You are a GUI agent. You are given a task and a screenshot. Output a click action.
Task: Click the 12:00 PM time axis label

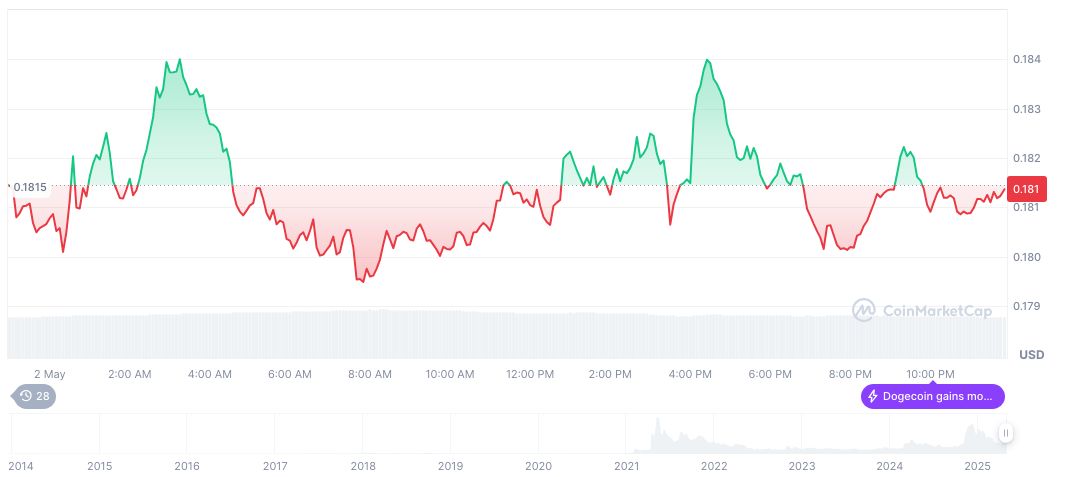530,374
